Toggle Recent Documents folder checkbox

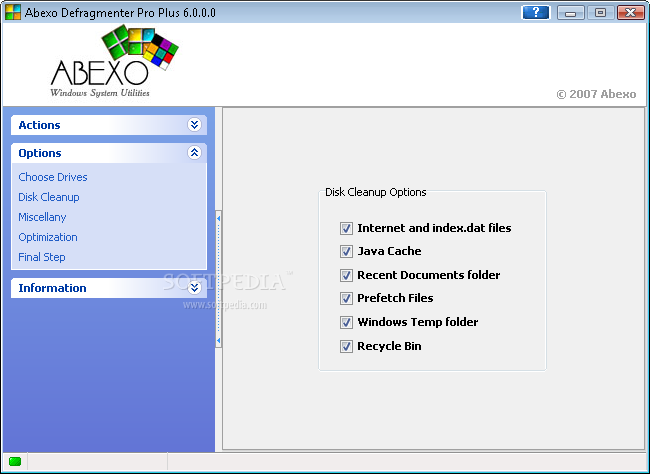[346, 275]
